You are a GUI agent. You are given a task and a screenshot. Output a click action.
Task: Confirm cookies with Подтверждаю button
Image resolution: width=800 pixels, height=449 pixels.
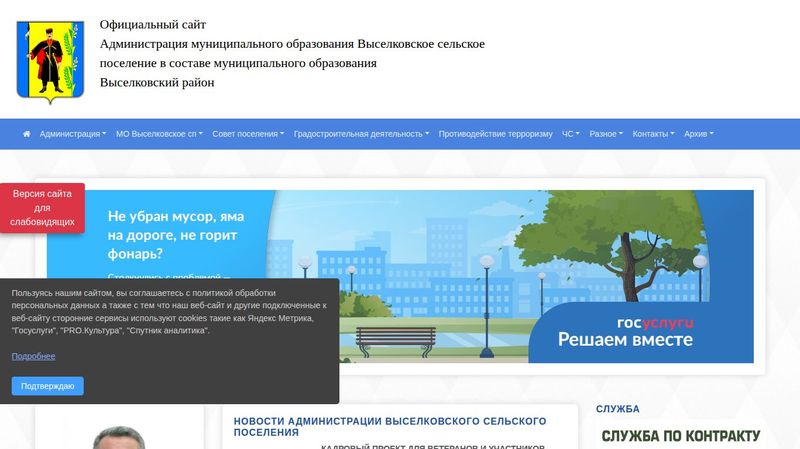pyautogui.click(x=47, y=386)
